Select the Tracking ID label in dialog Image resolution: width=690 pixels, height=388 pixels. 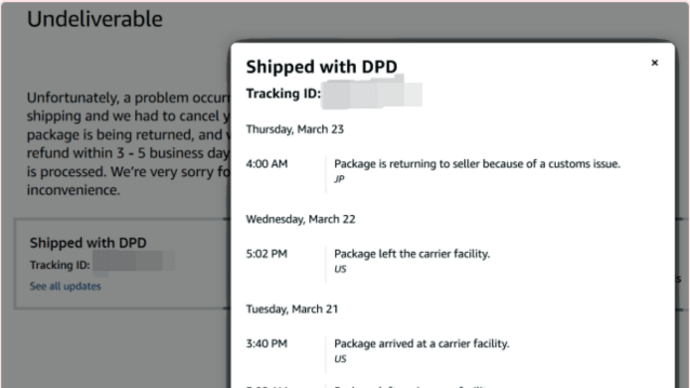(x=283, y=94)
